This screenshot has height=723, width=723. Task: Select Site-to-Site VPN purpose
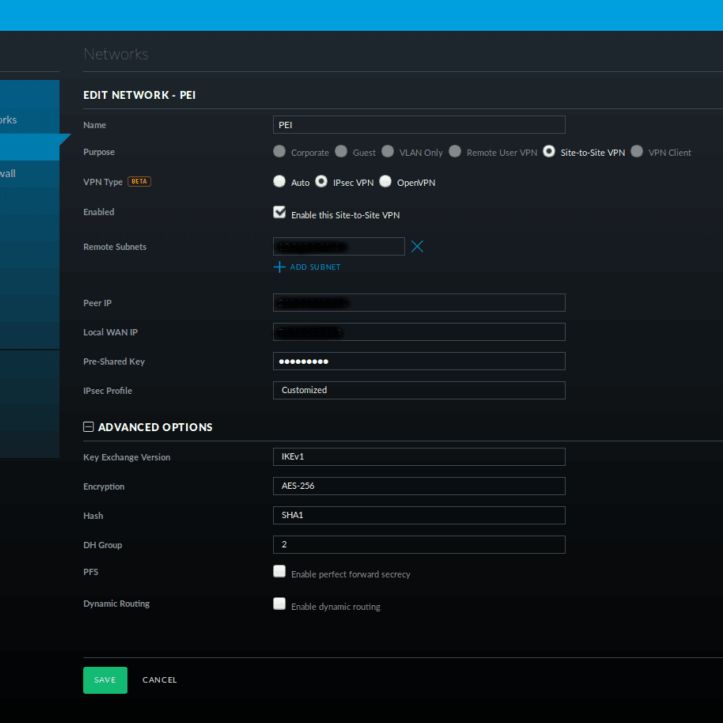pyautogui.click(x=549, y=151)
